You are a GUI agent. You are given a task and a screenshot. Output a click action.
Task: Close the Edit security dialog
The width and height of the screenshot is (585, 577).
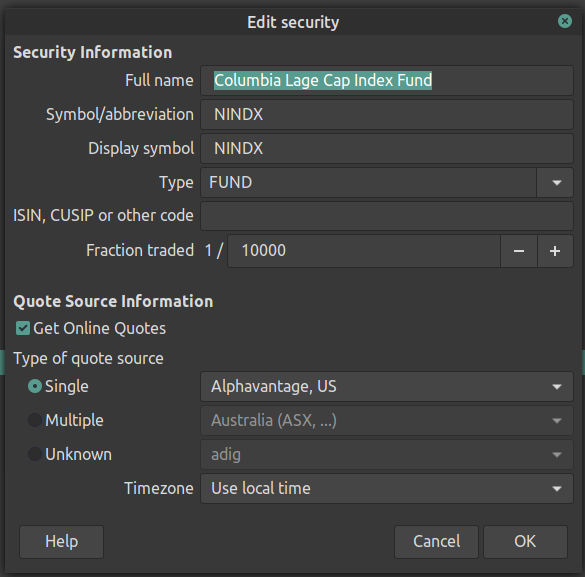tap(564, 21)
